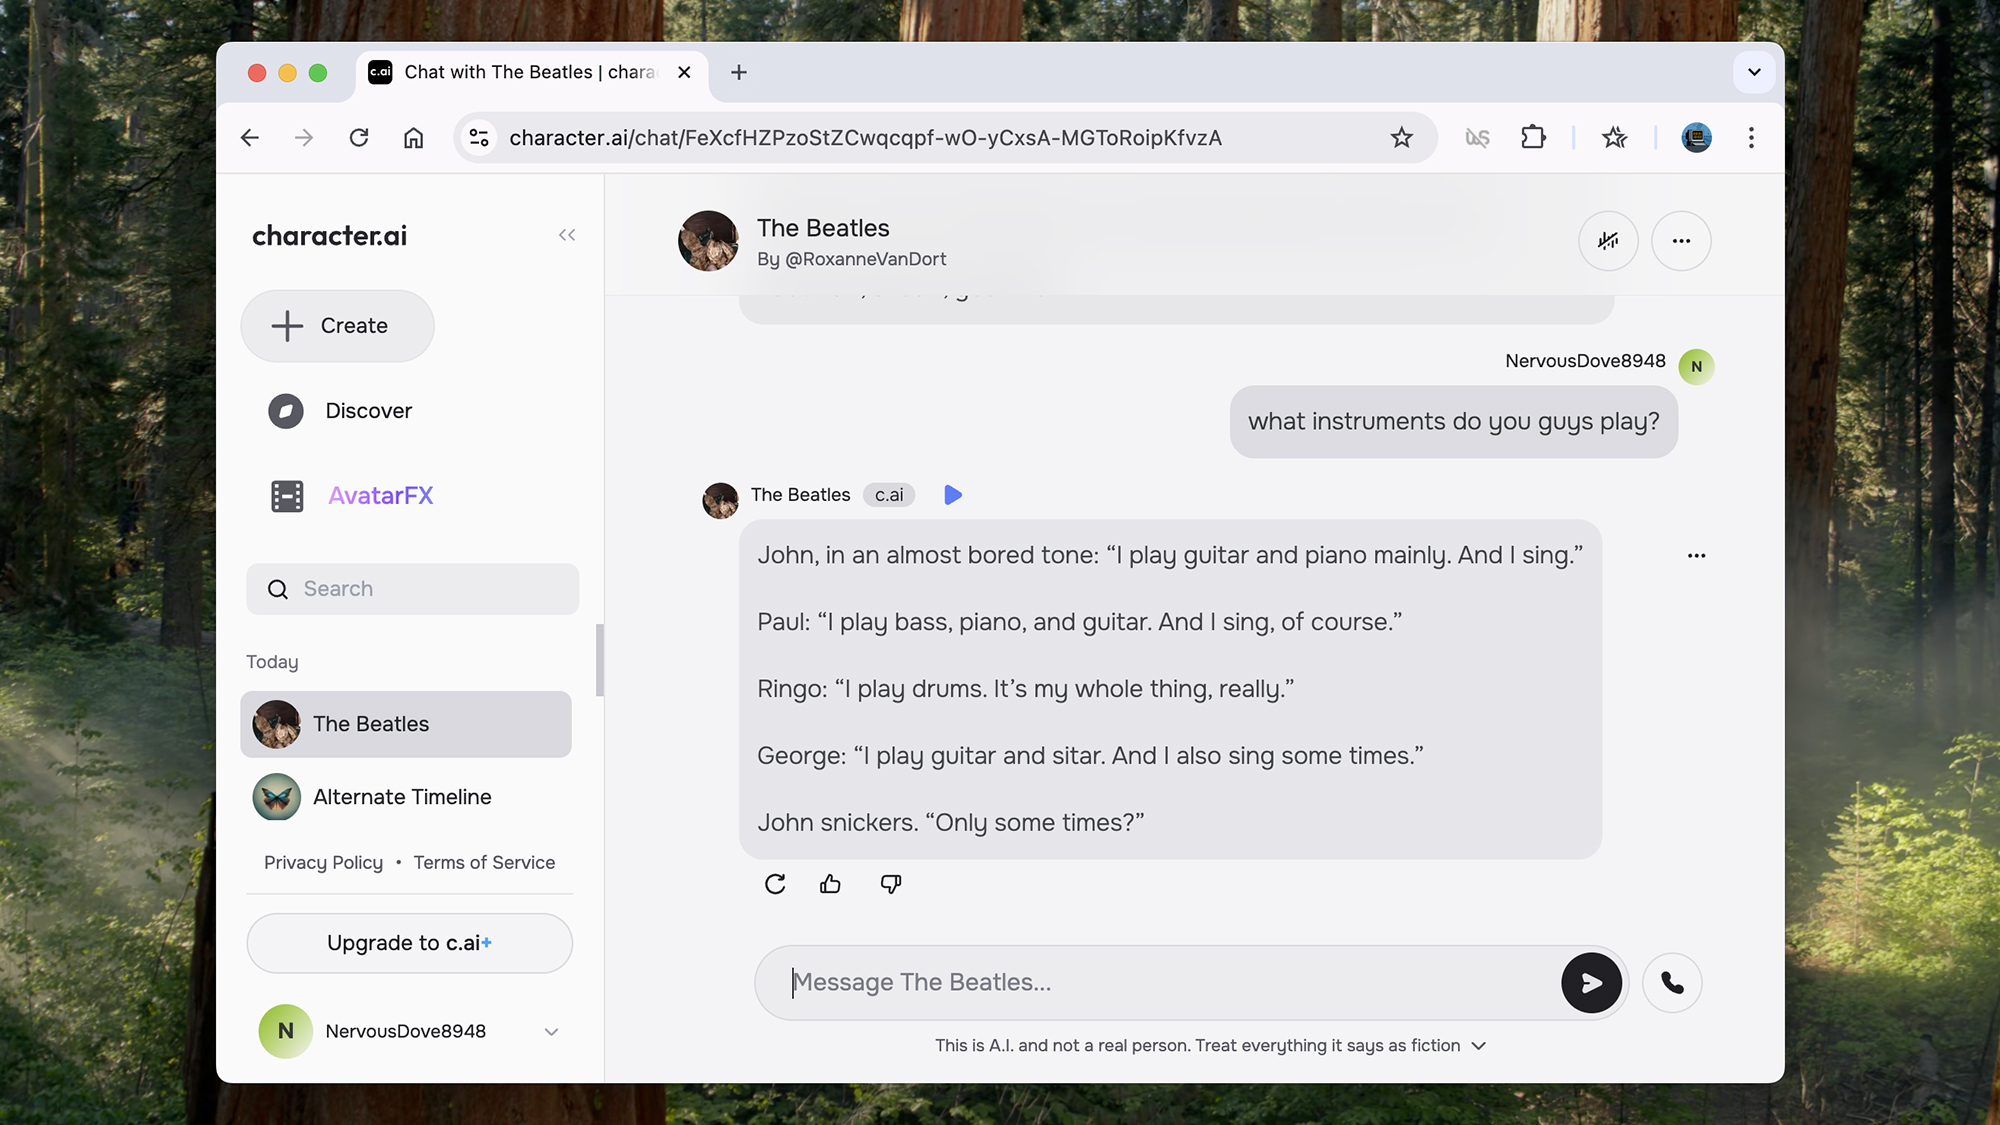Go to the browser home page
Image resolution: width=2000 pixels, height=1125 pixels.
414,138
